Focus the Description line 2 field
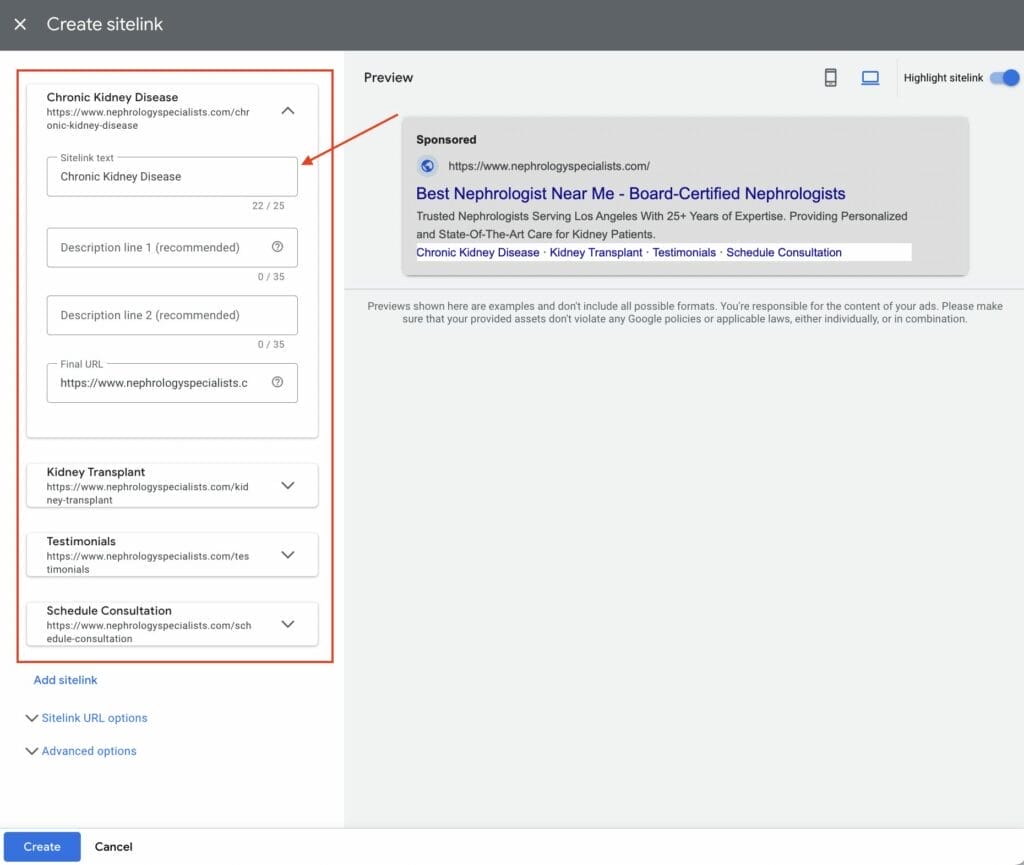This screenshot has height=865, width=1024. pos(172,315)
